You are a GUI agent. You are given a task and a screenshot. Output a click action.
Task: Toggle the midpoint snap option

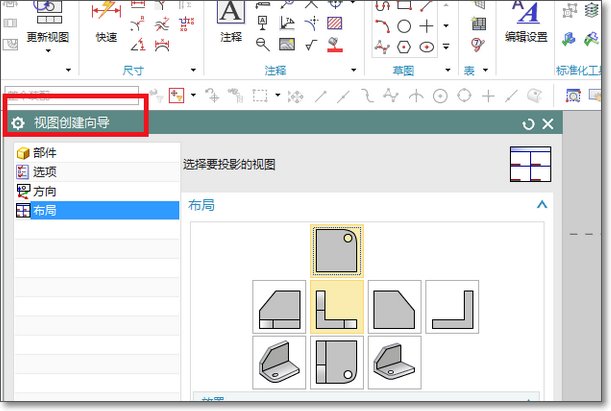coord(343,96)
